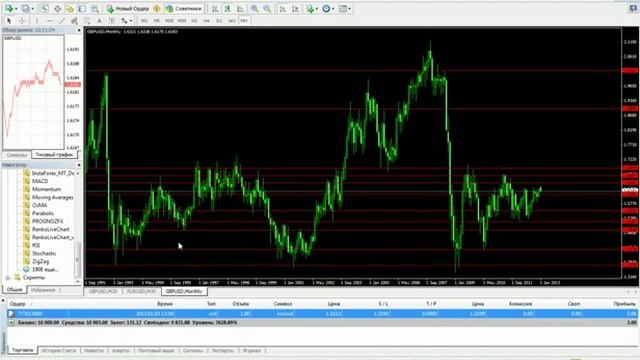Screen dimensions: 640x360
Task: Switch timeframe to H4
Action: point(207,20)
